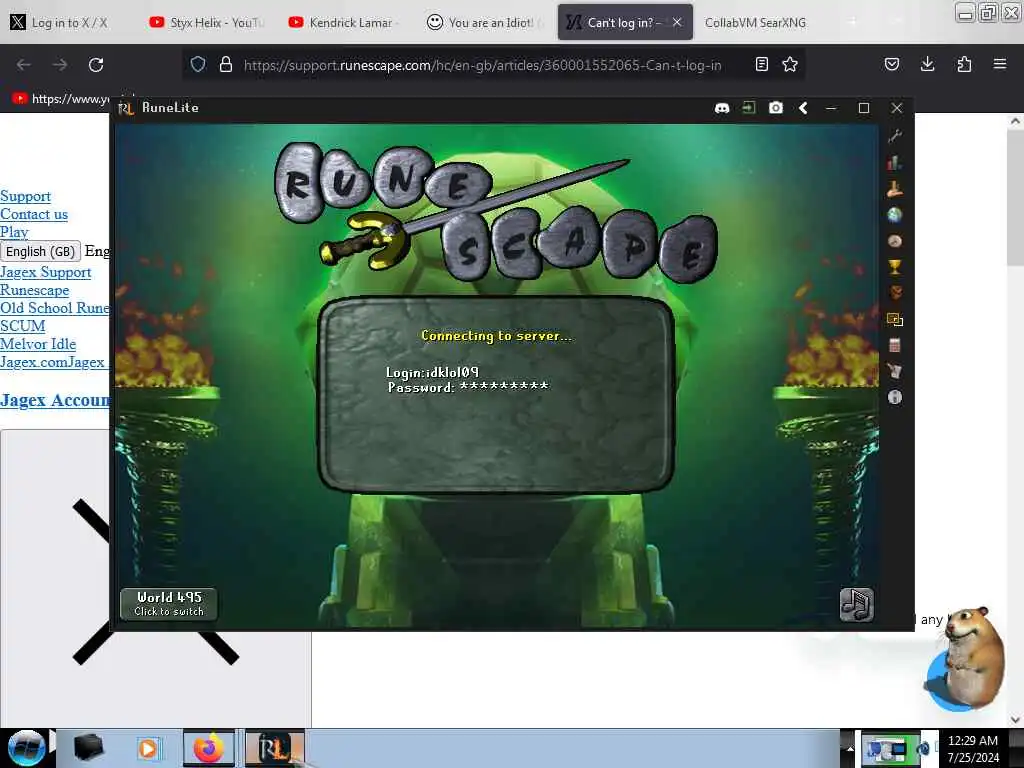1024x768 pixels.
Task: Collapse the RuneLite sidebar with the chevron arrow
Action: tap(803, 108)
